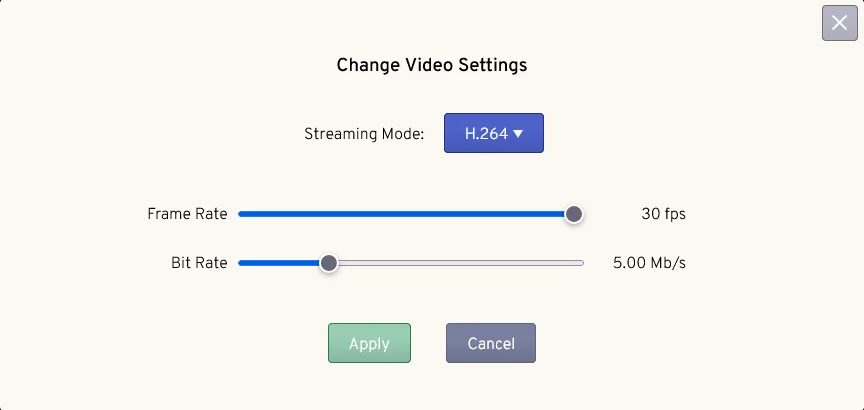
Task: Select the Bit Rate label
Action: [199, 263]
